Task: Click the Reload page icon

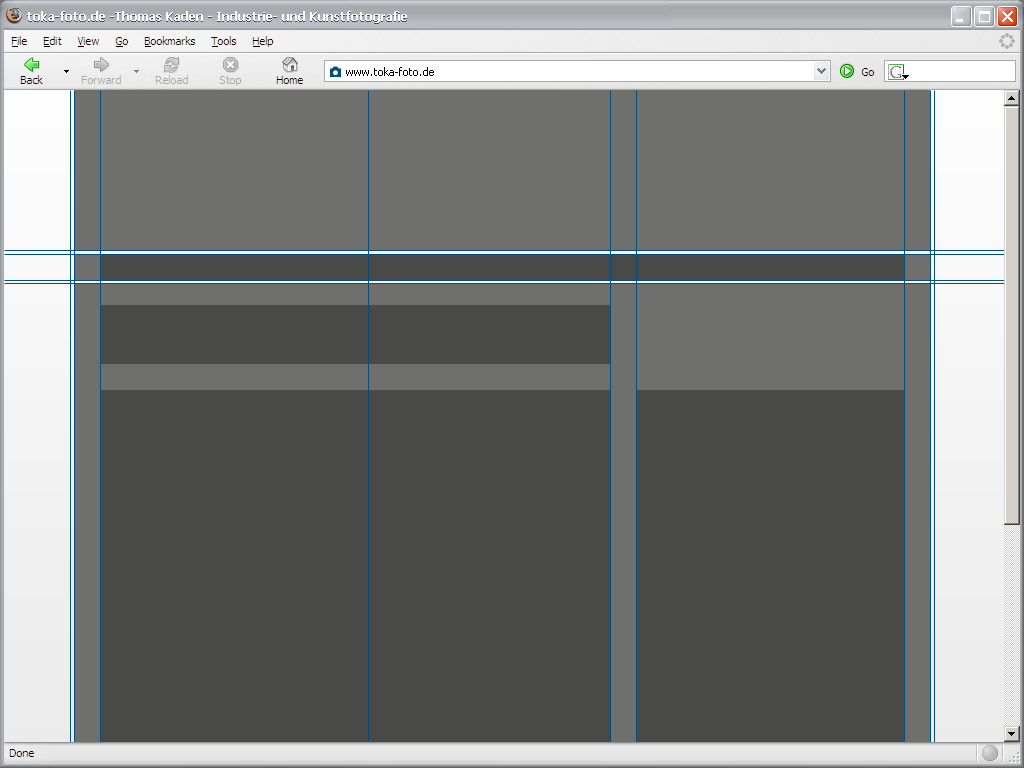Action: coord(171,64)
